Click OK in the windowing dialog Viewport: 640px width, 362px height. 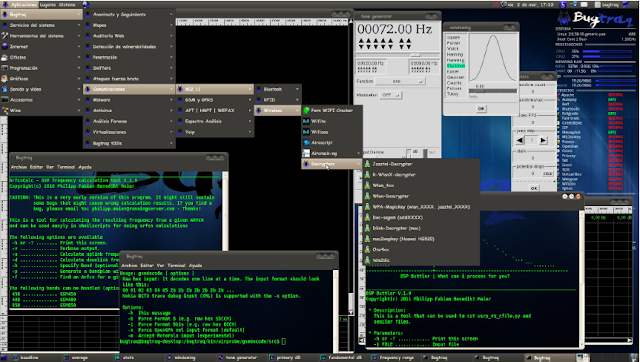click(481, 109)
